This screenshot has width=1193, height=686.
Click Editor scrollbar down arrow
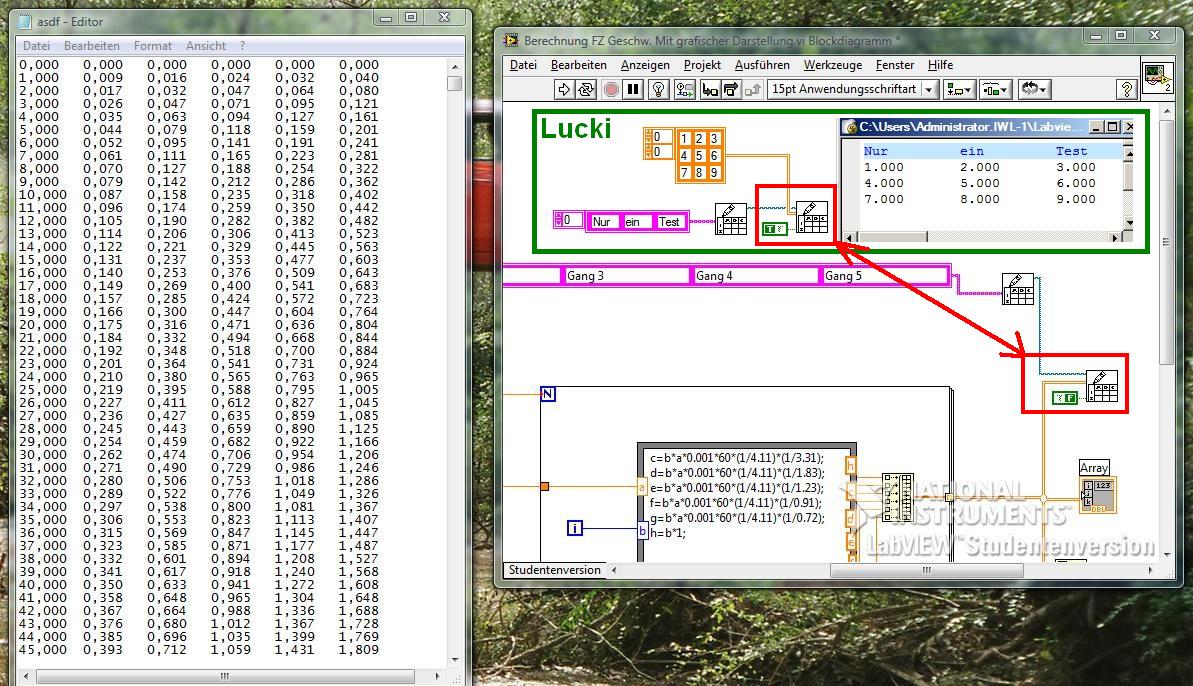pyautogui.click(x=455, y=659)
